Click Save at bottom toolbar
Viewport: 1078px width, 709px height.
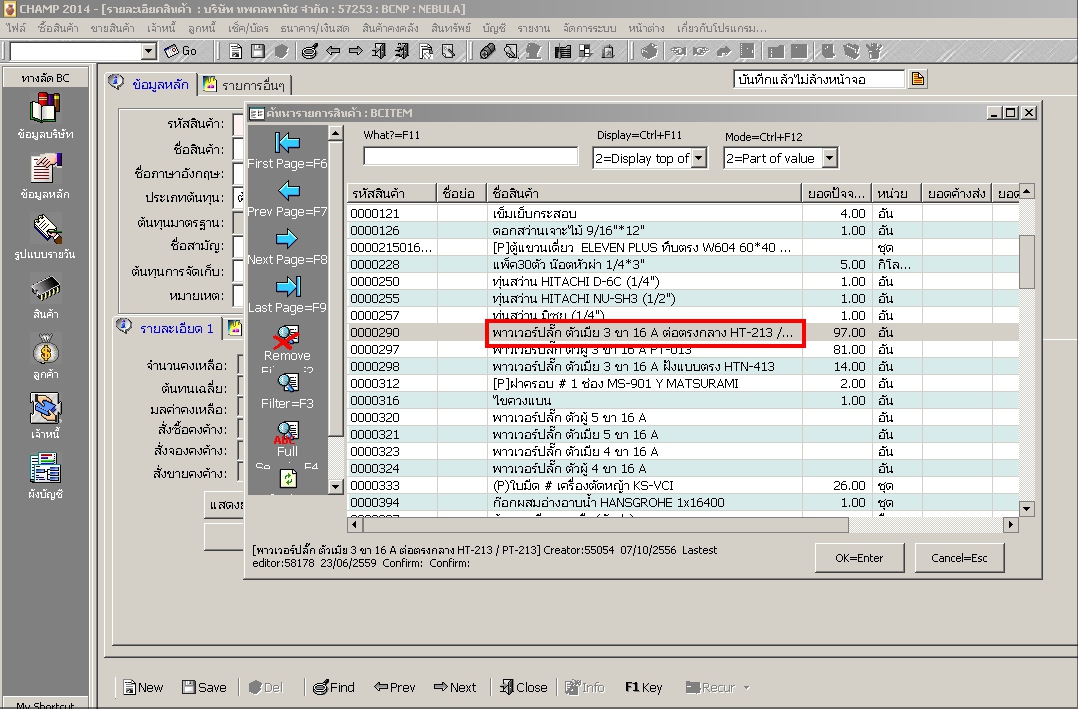pos(204,687)
